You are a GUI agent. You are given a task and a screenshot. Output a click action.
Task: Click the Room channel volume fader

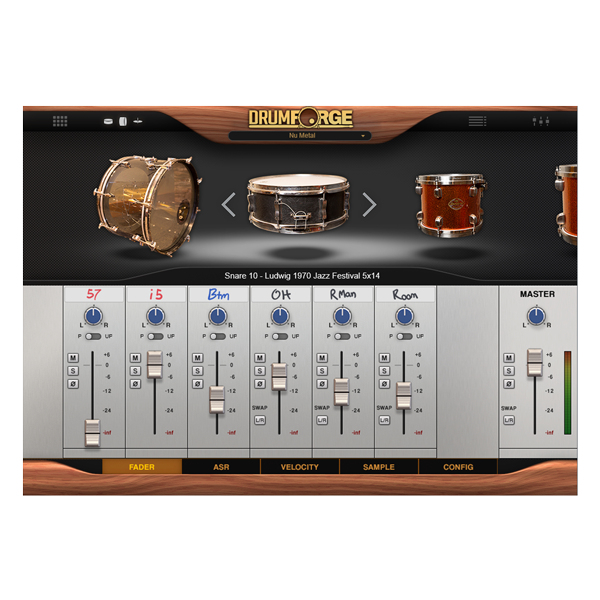pyautogui.click(x=404, y=395)
